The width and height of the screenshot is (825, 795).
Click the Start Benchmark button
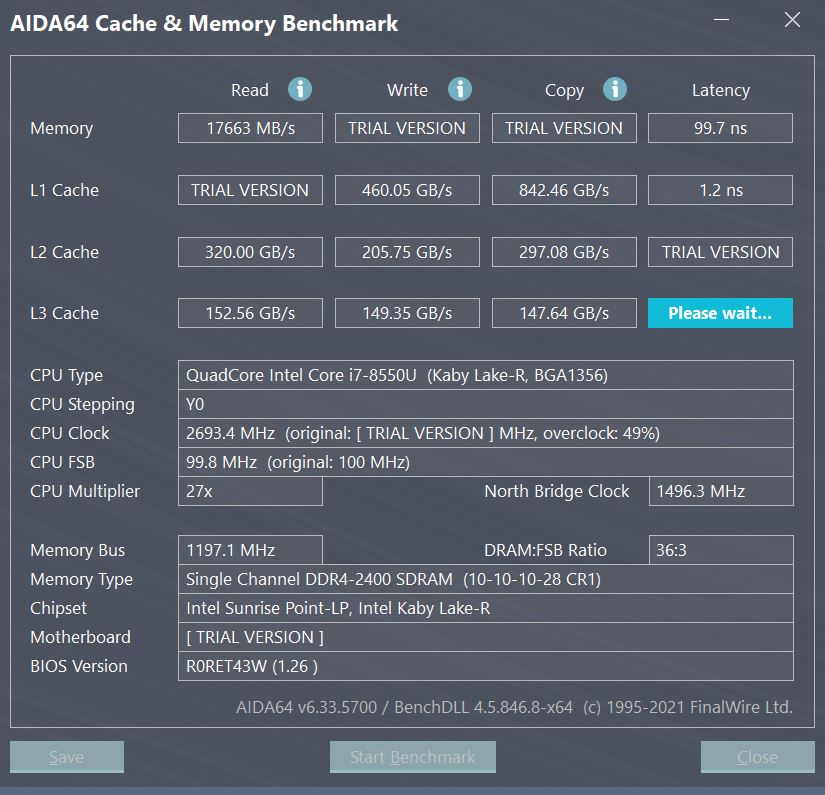click(412, 757)
